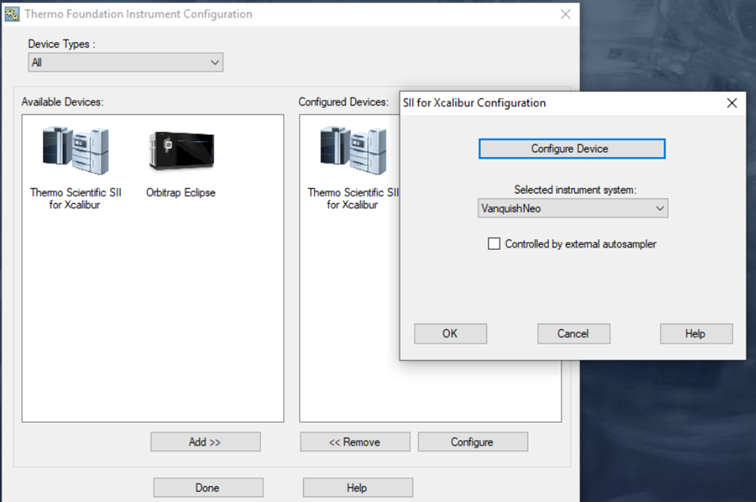
Task: Enable Controlled by external autosampler checkbox
Action: coord(494,244)
